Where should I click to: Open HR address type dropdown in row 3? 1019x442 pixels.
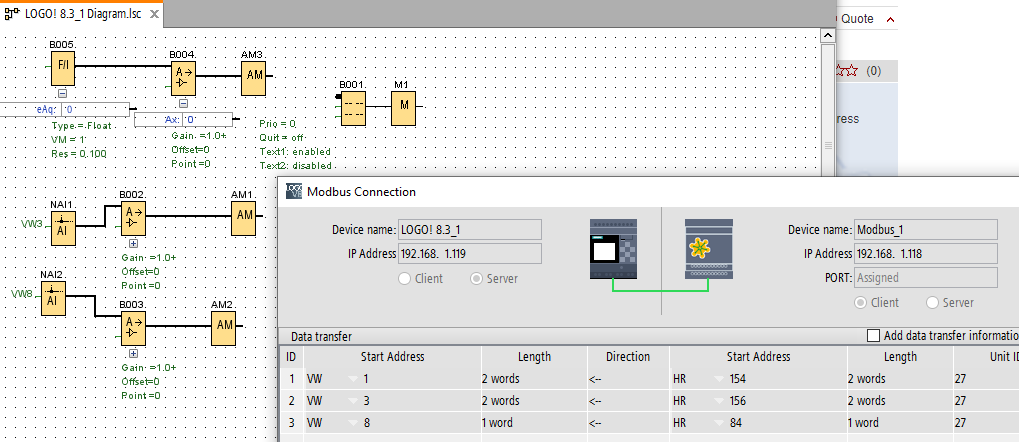pos(718,423)
